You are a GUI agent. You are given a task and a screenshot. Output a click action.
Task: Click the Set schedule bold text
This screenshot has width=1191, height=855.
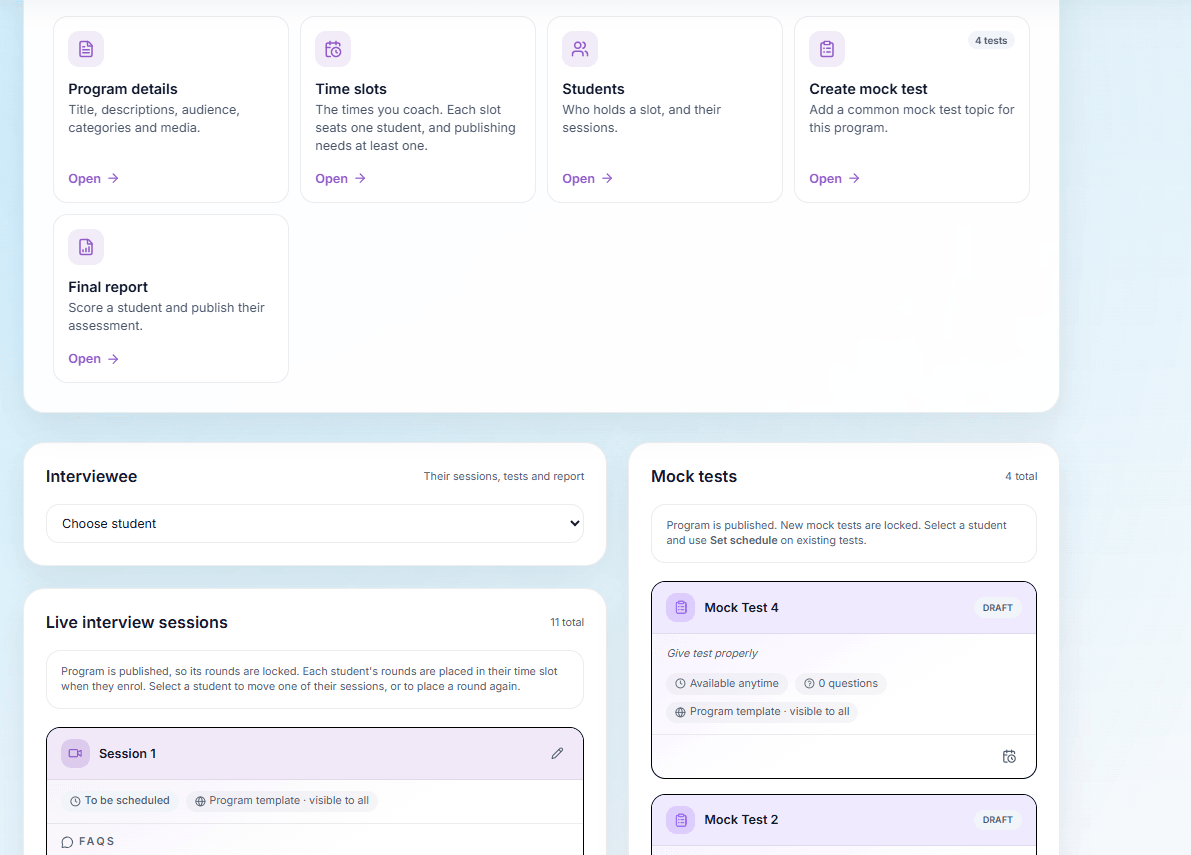(744, 541)
